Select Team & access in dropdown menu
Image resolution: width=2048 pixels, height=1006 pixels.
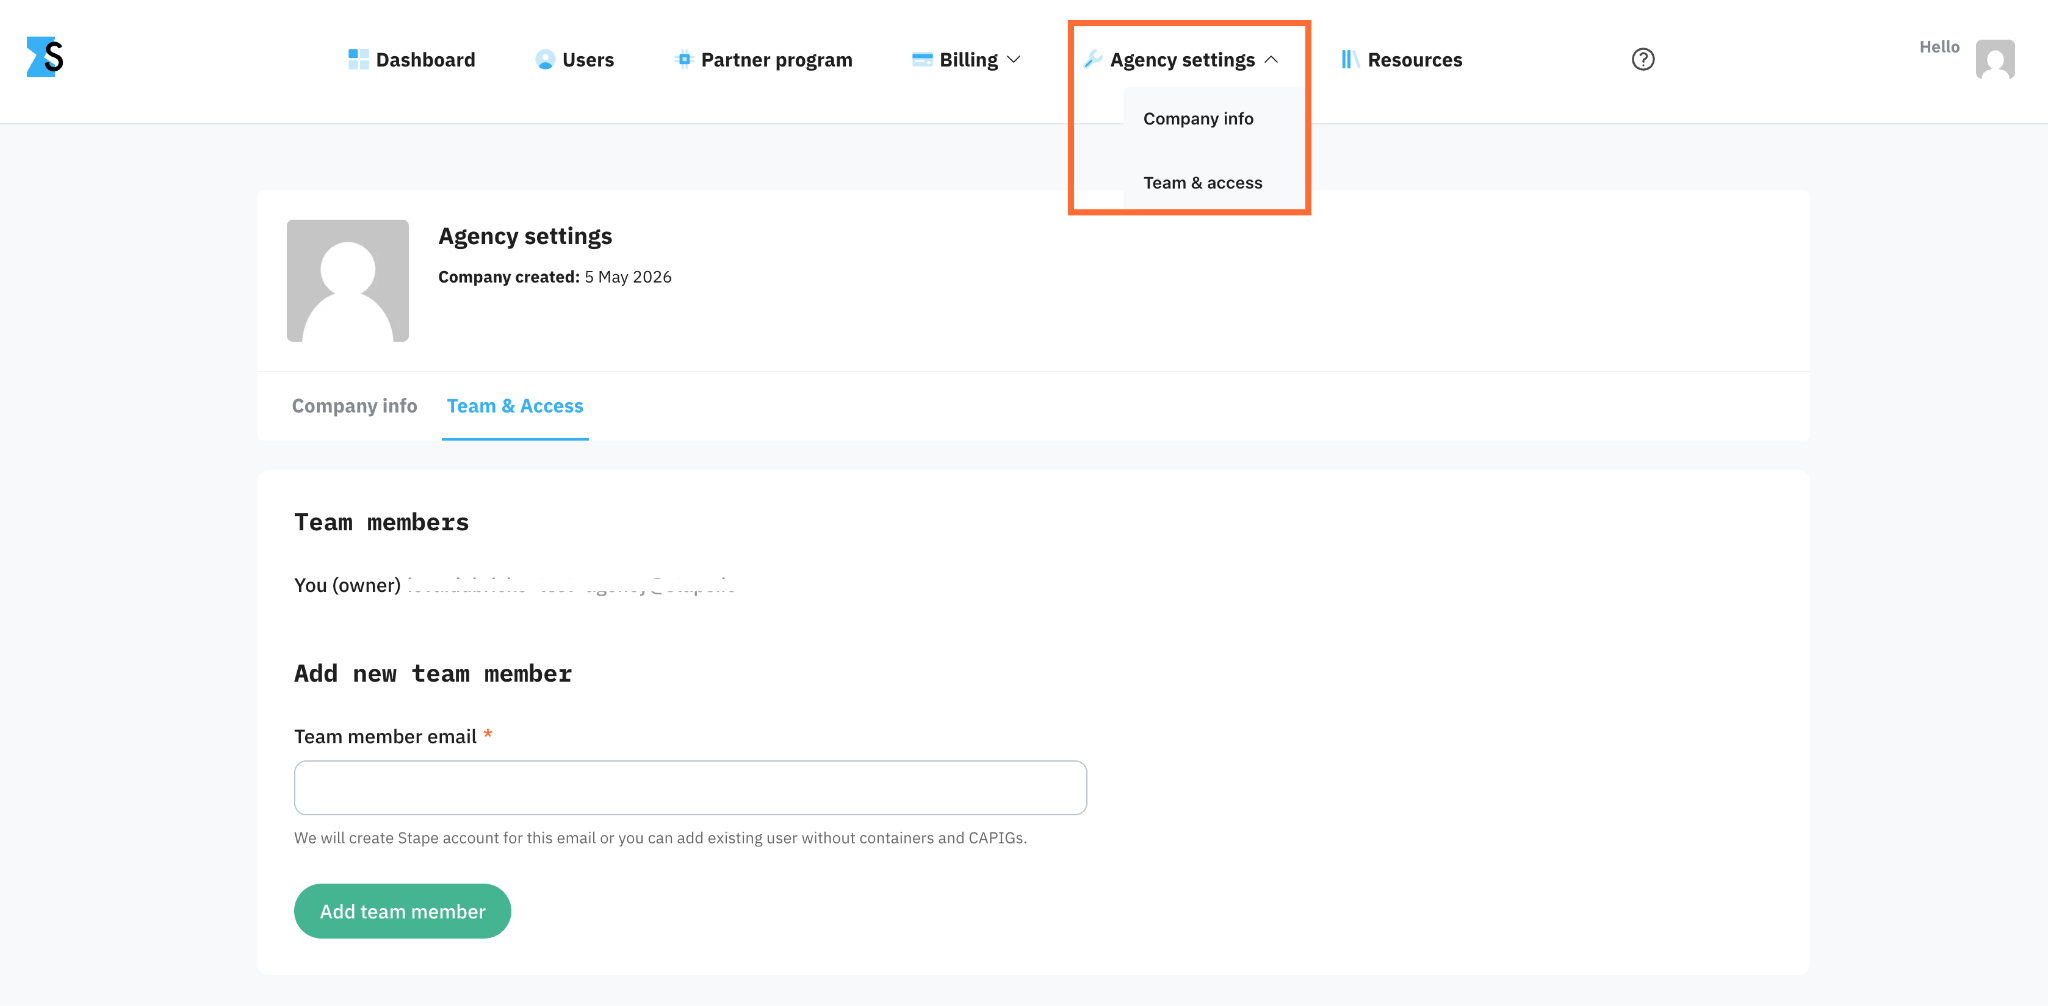coord(1203,182)
